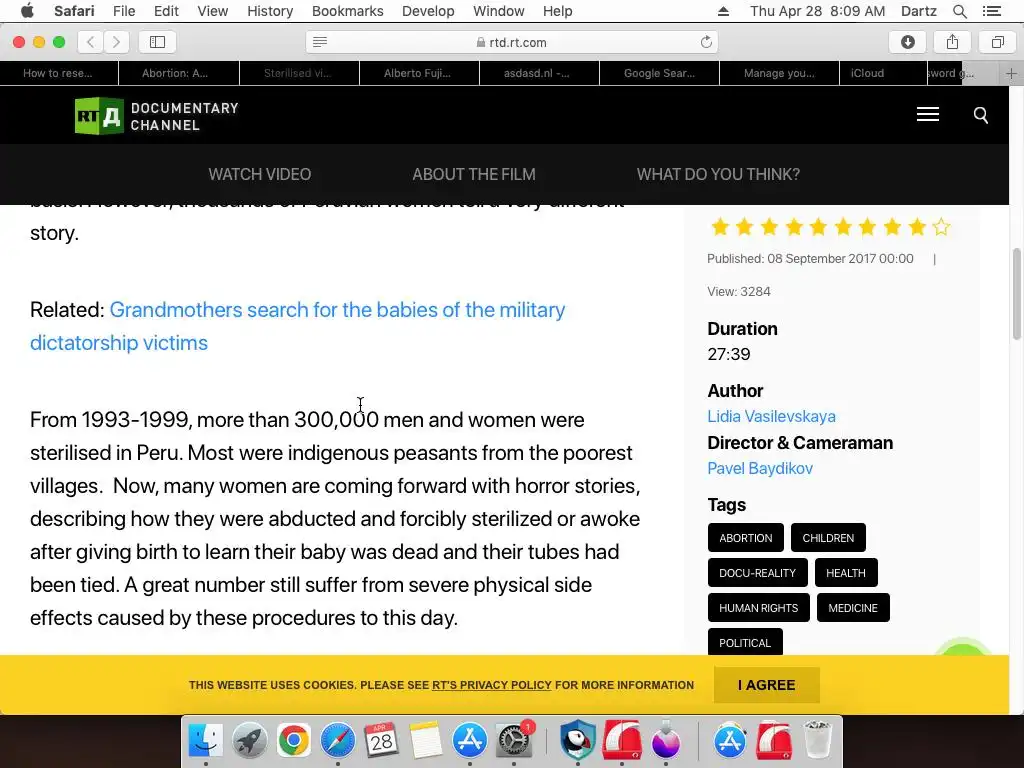Open the puffin shield app in Dock

[x=577, y=740]
